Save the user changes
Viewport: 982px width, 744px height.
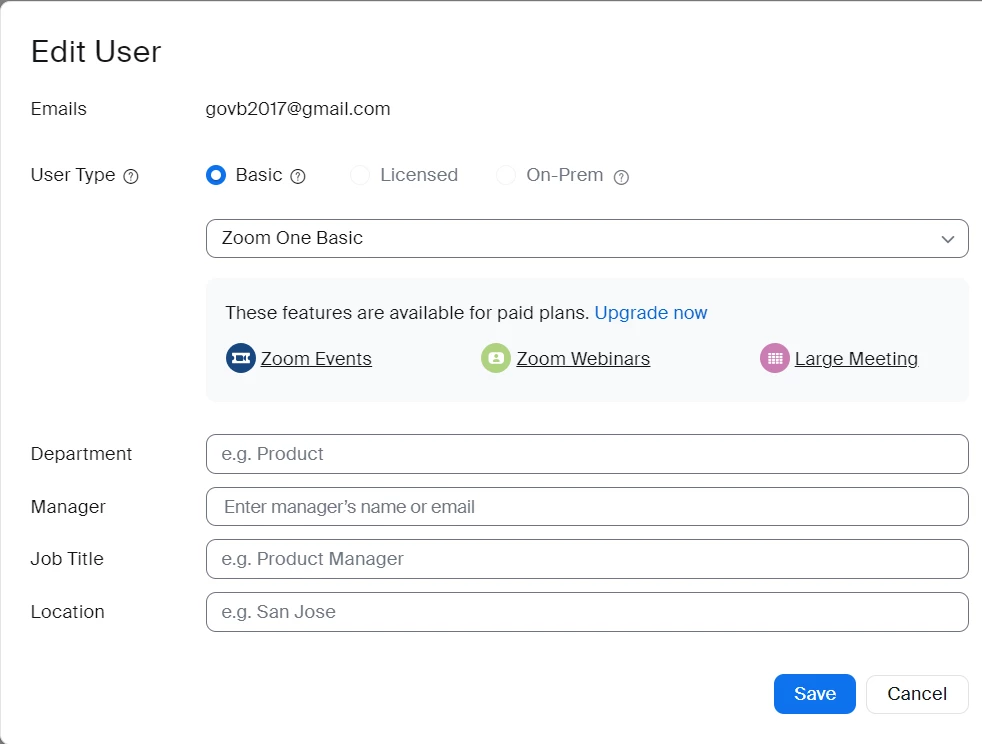815,694
